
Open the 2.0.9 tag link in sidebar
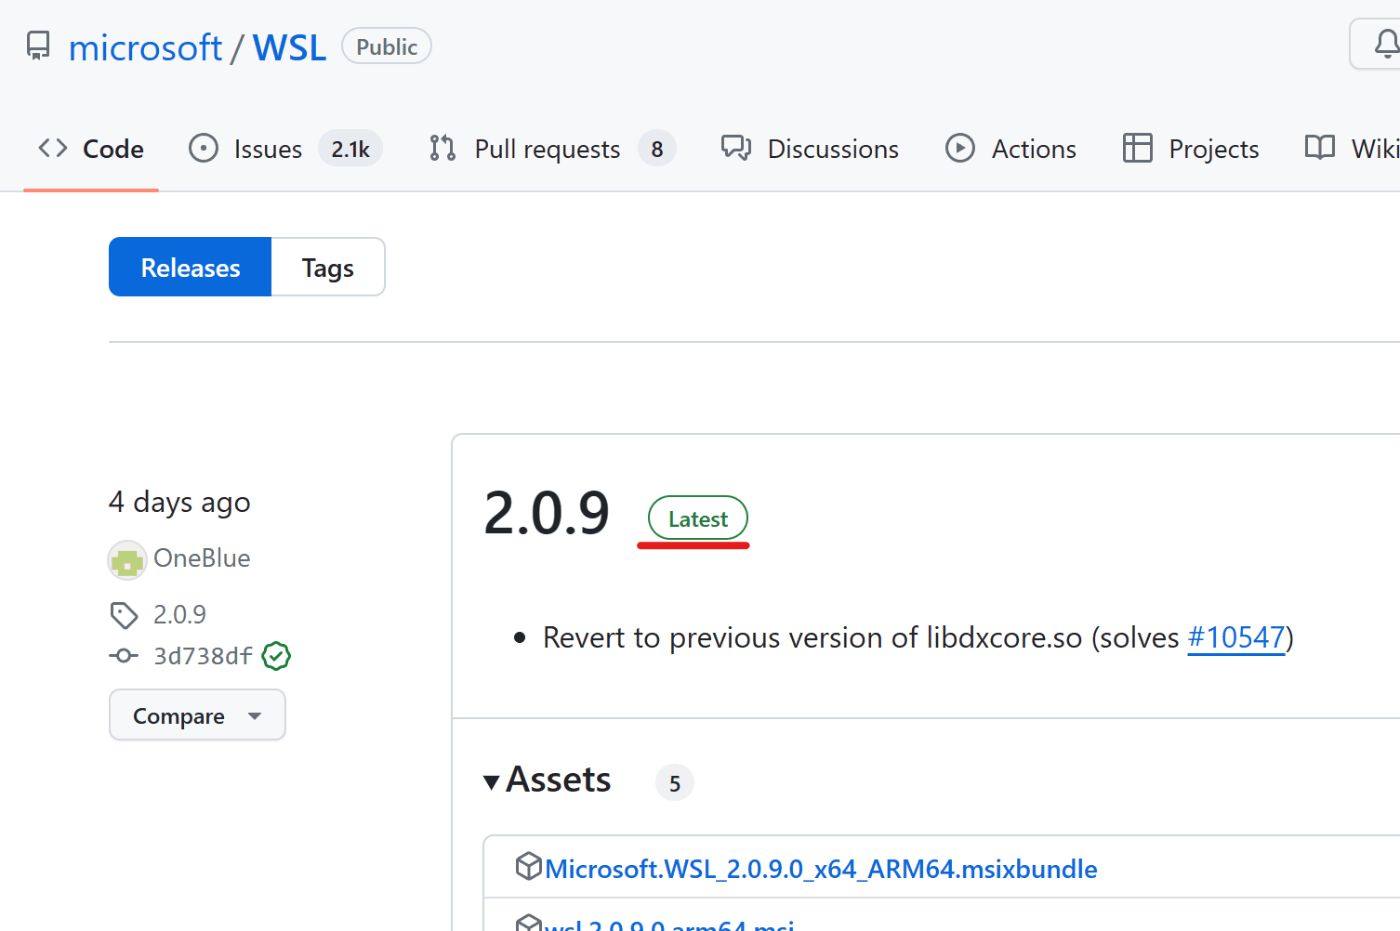[x=180, y=614]
